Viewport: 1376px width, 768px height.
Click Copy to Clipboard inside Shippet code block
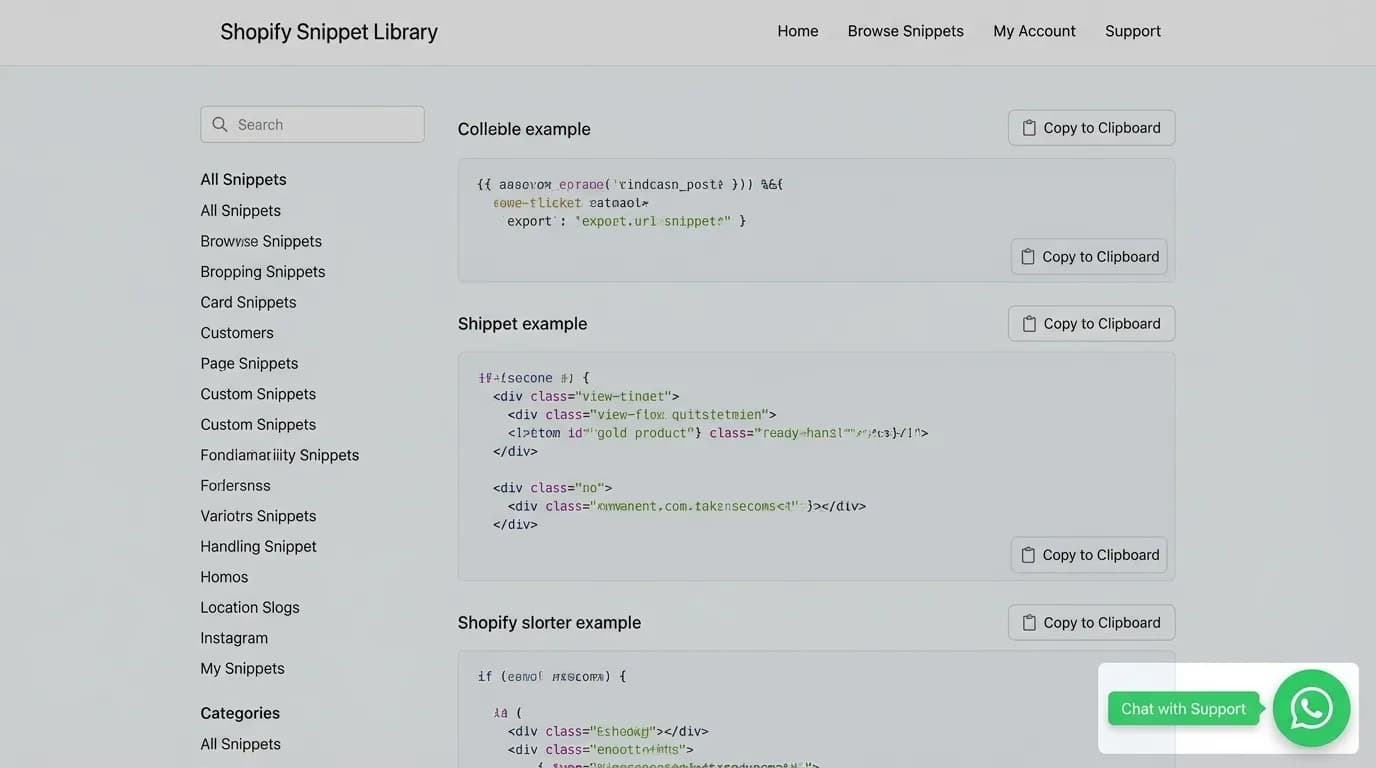coord(1089,555)
